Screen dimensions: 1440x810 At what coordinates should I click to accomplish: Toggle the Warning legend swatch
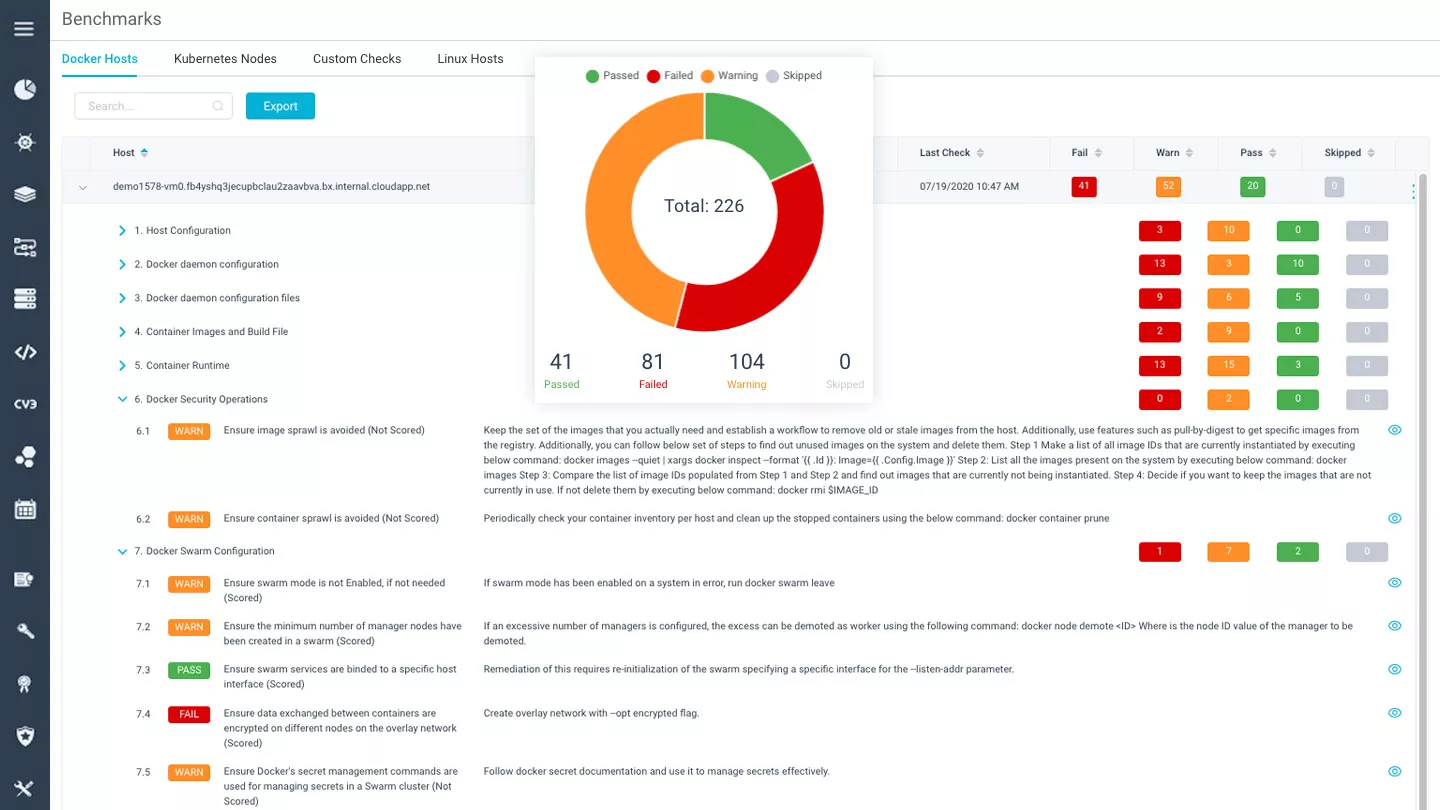(707, 75)
